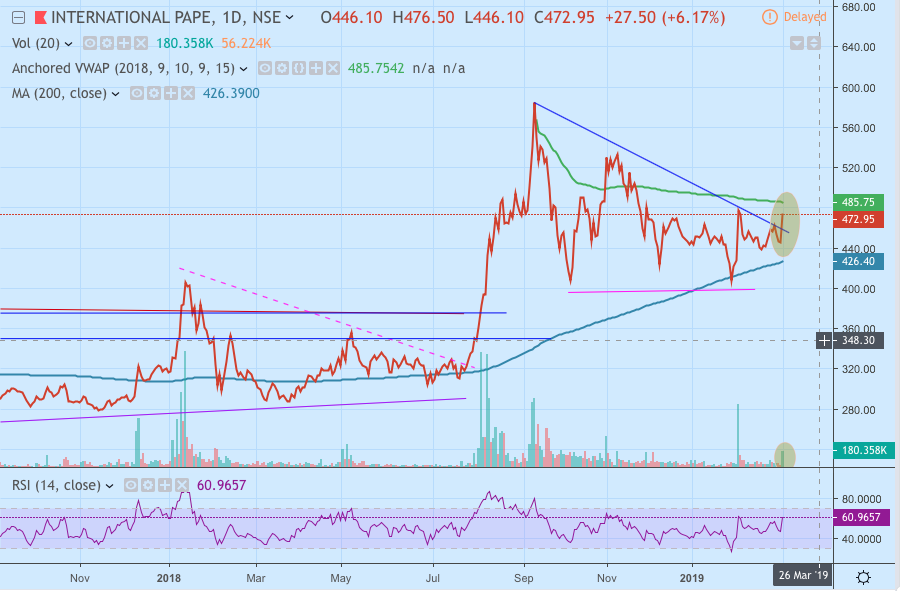
Task: Click the plus icon of MA 200
Action: tap(170, 94)
